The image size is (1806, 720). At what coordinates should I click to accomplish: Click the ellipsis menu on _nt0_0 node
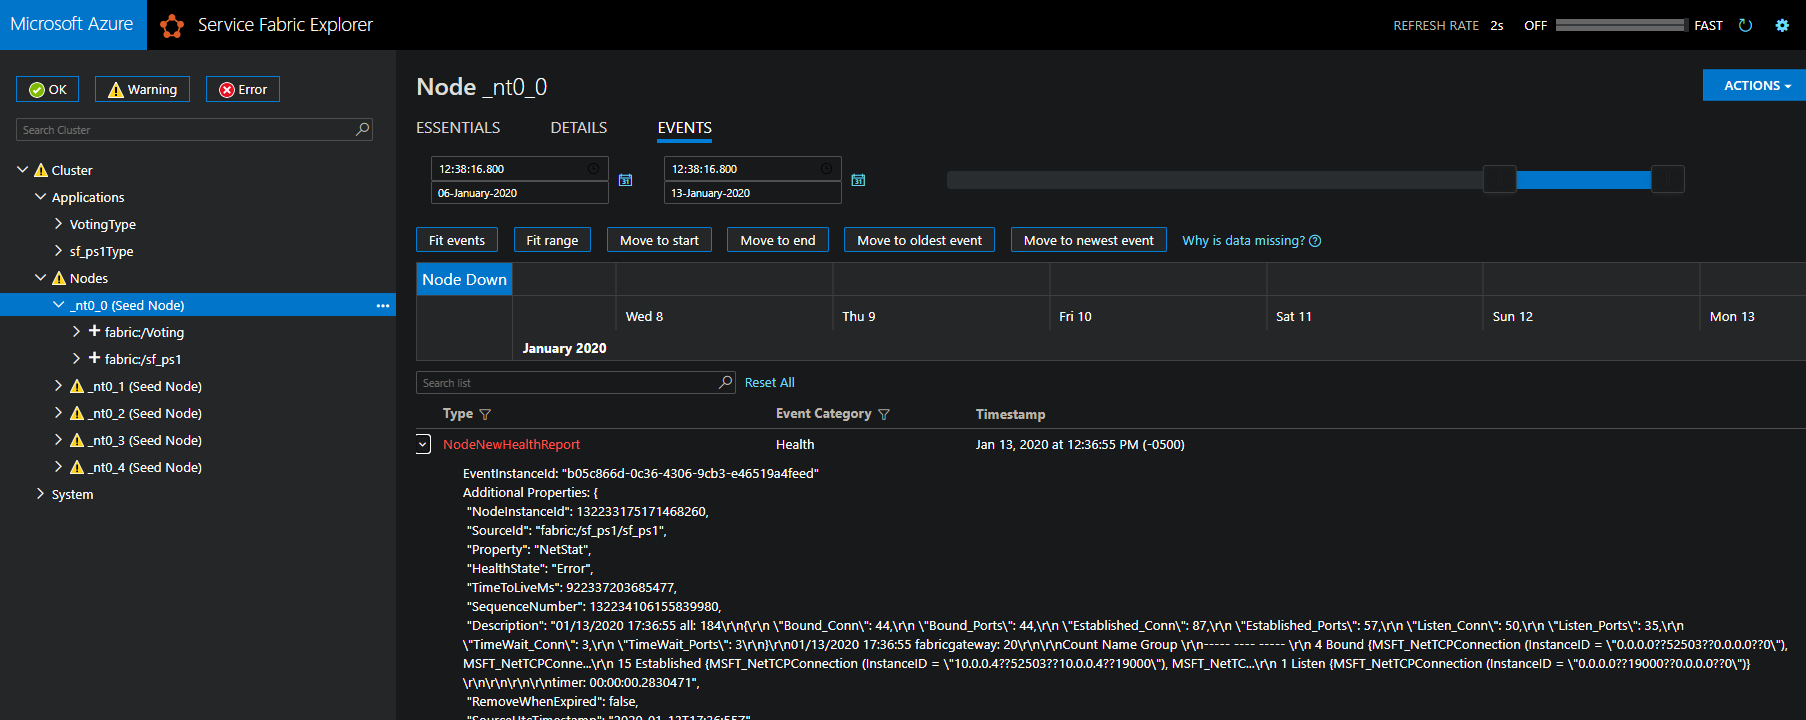coord(383,305)
